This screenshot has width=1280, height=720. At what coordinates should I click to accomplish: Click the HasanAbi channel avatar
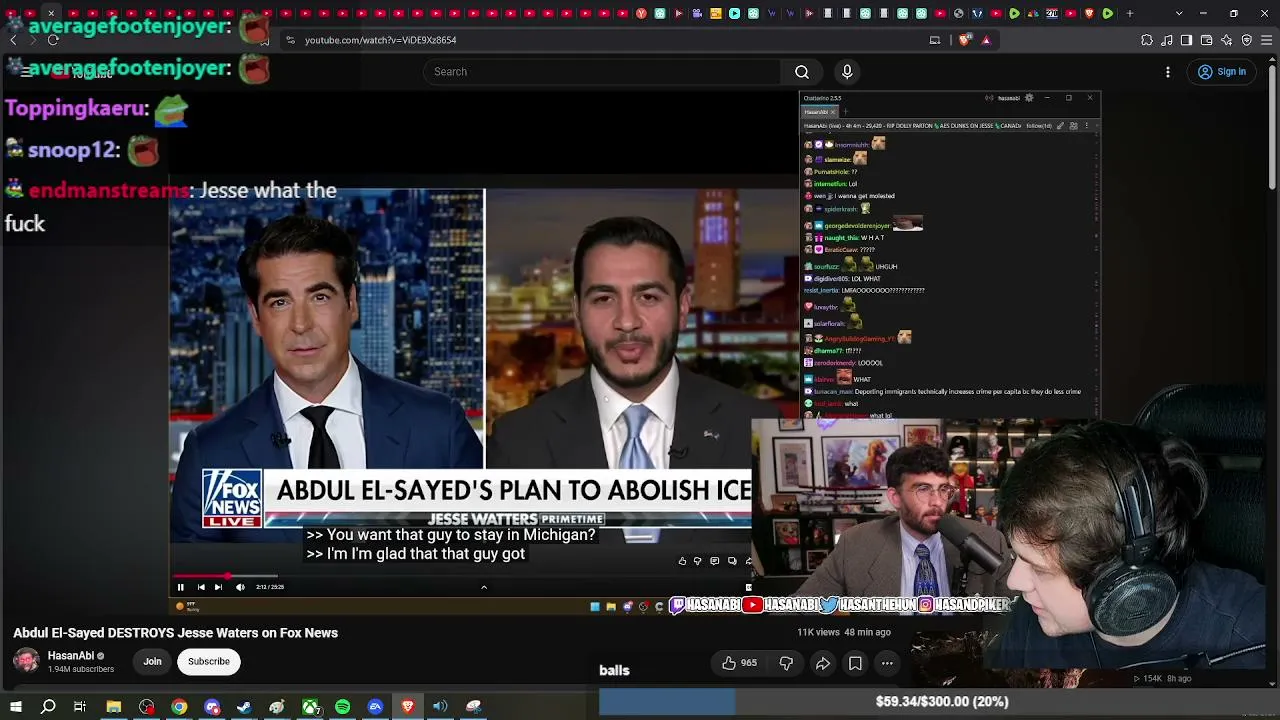26,661
